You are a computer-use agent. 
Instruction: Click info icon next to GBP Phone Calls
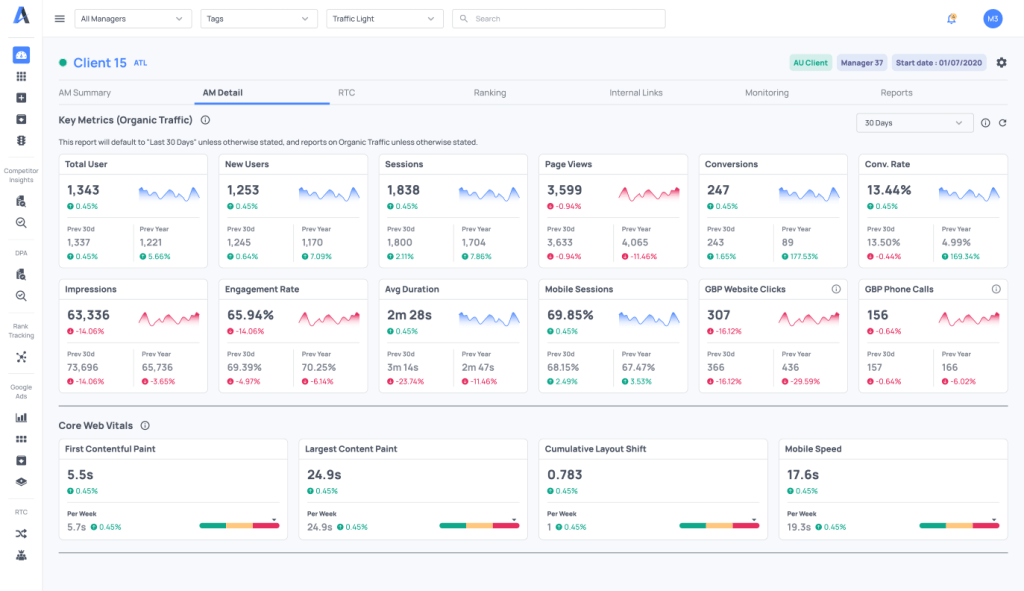point(996,289)
